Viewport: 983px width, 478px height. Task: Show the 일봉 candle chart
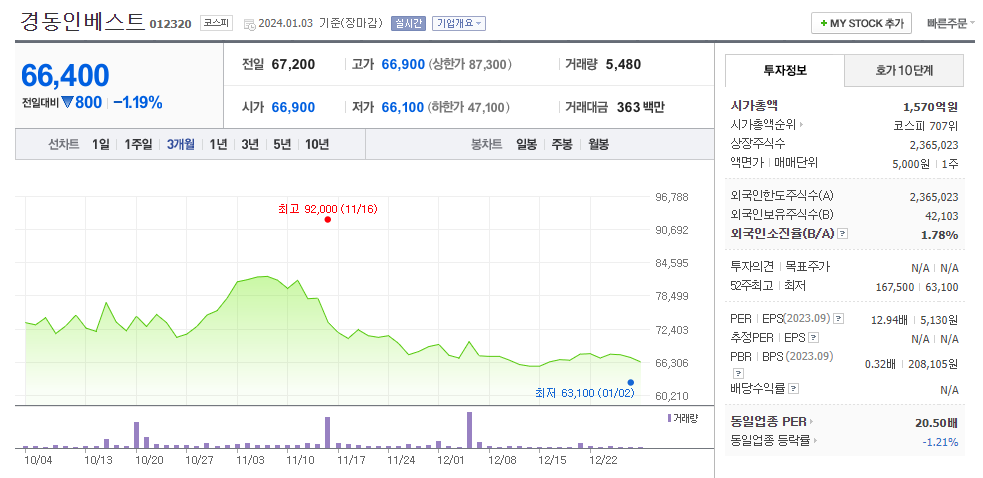pyautogui.click(x=527, y=144)
